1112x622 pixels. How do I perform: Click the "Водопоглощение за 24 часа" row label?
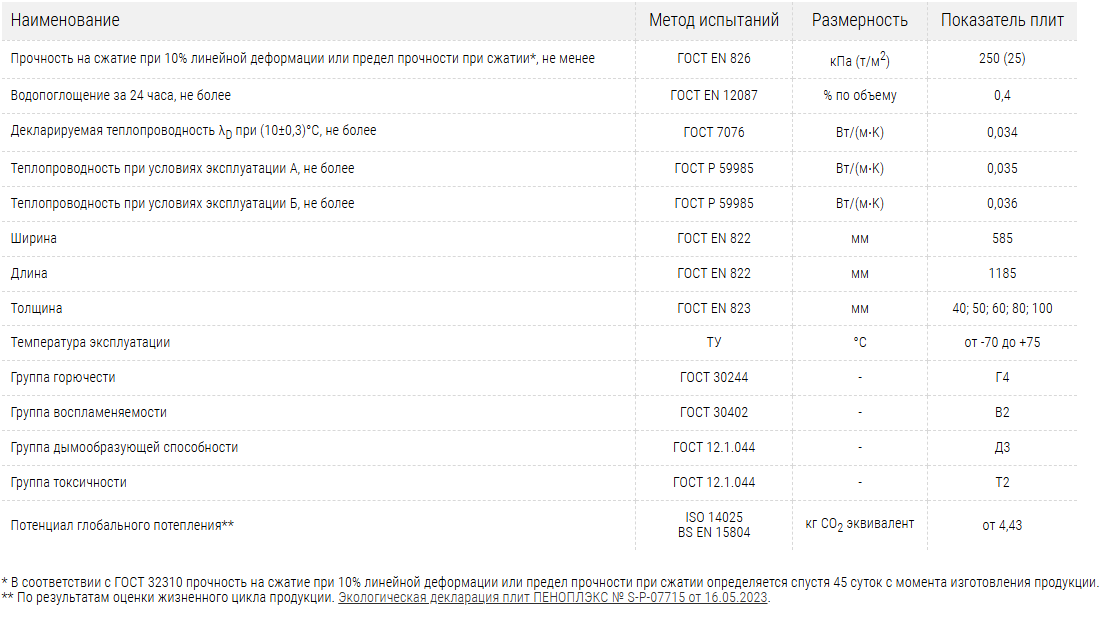[120, 95]
